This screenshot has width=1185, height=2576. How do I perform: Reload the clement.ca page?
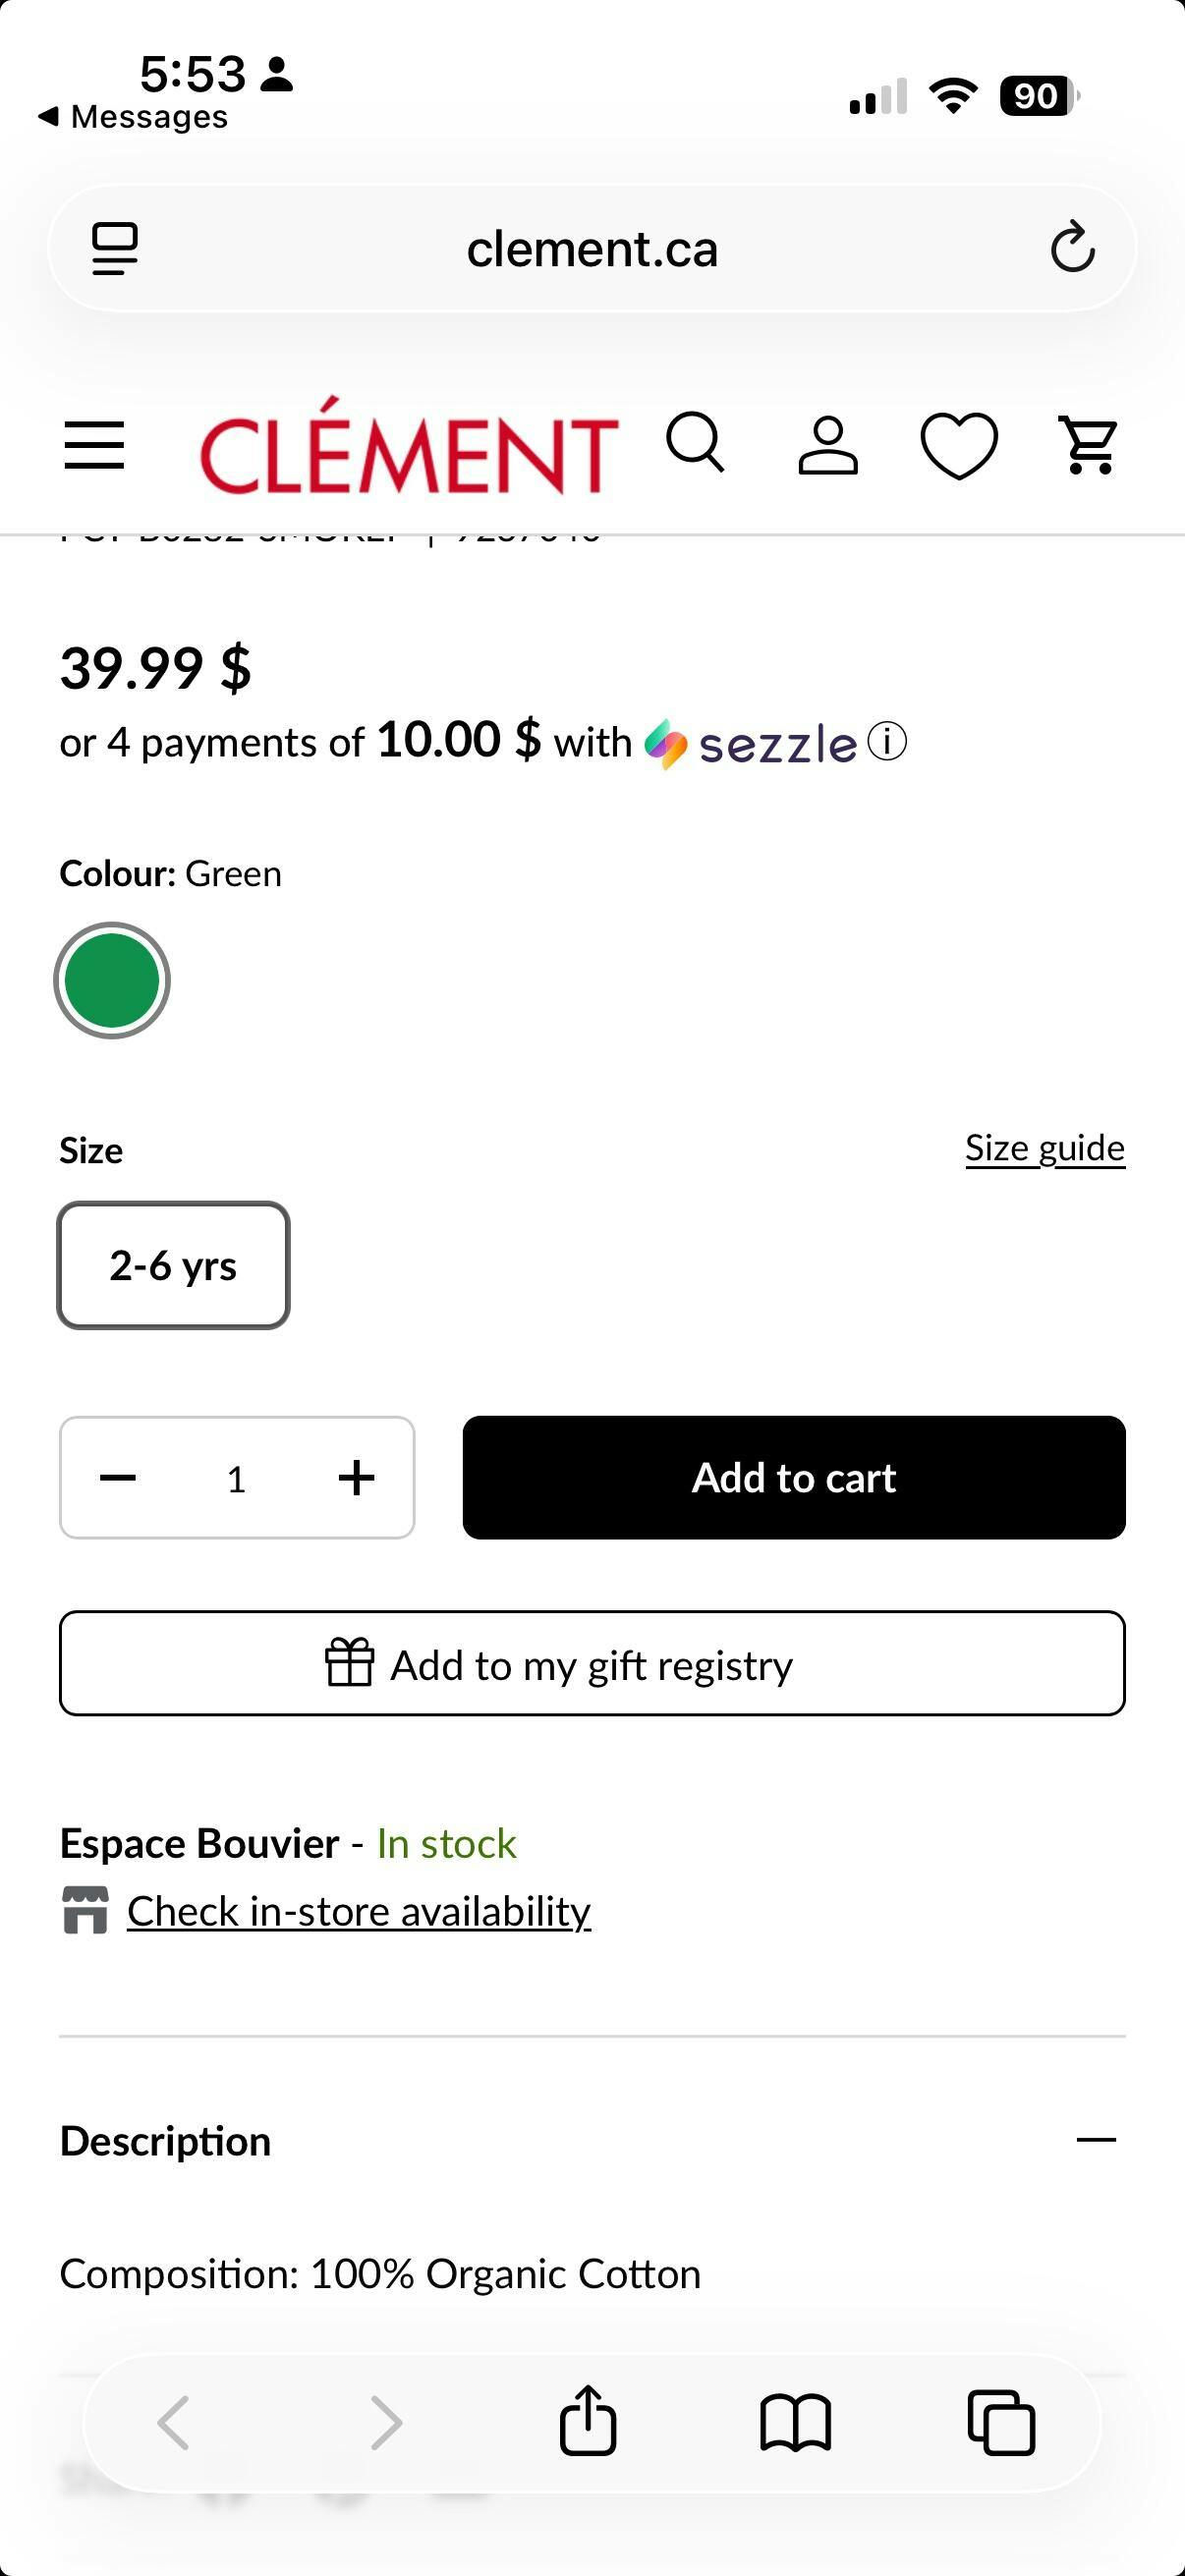click(x=1072, y=248)
